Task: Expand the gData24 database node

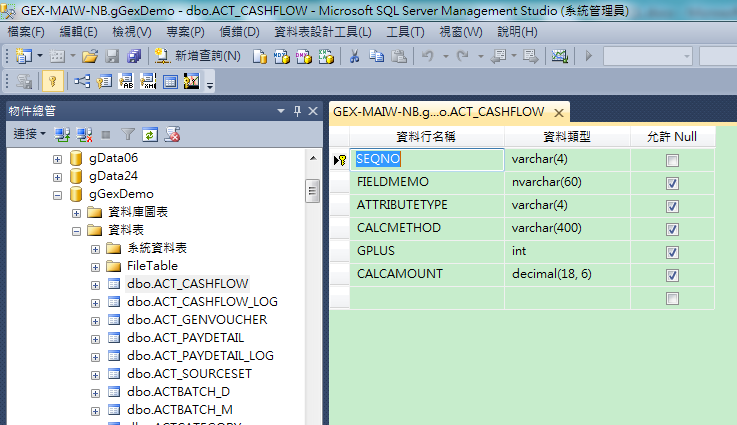Action: [57, 177]
